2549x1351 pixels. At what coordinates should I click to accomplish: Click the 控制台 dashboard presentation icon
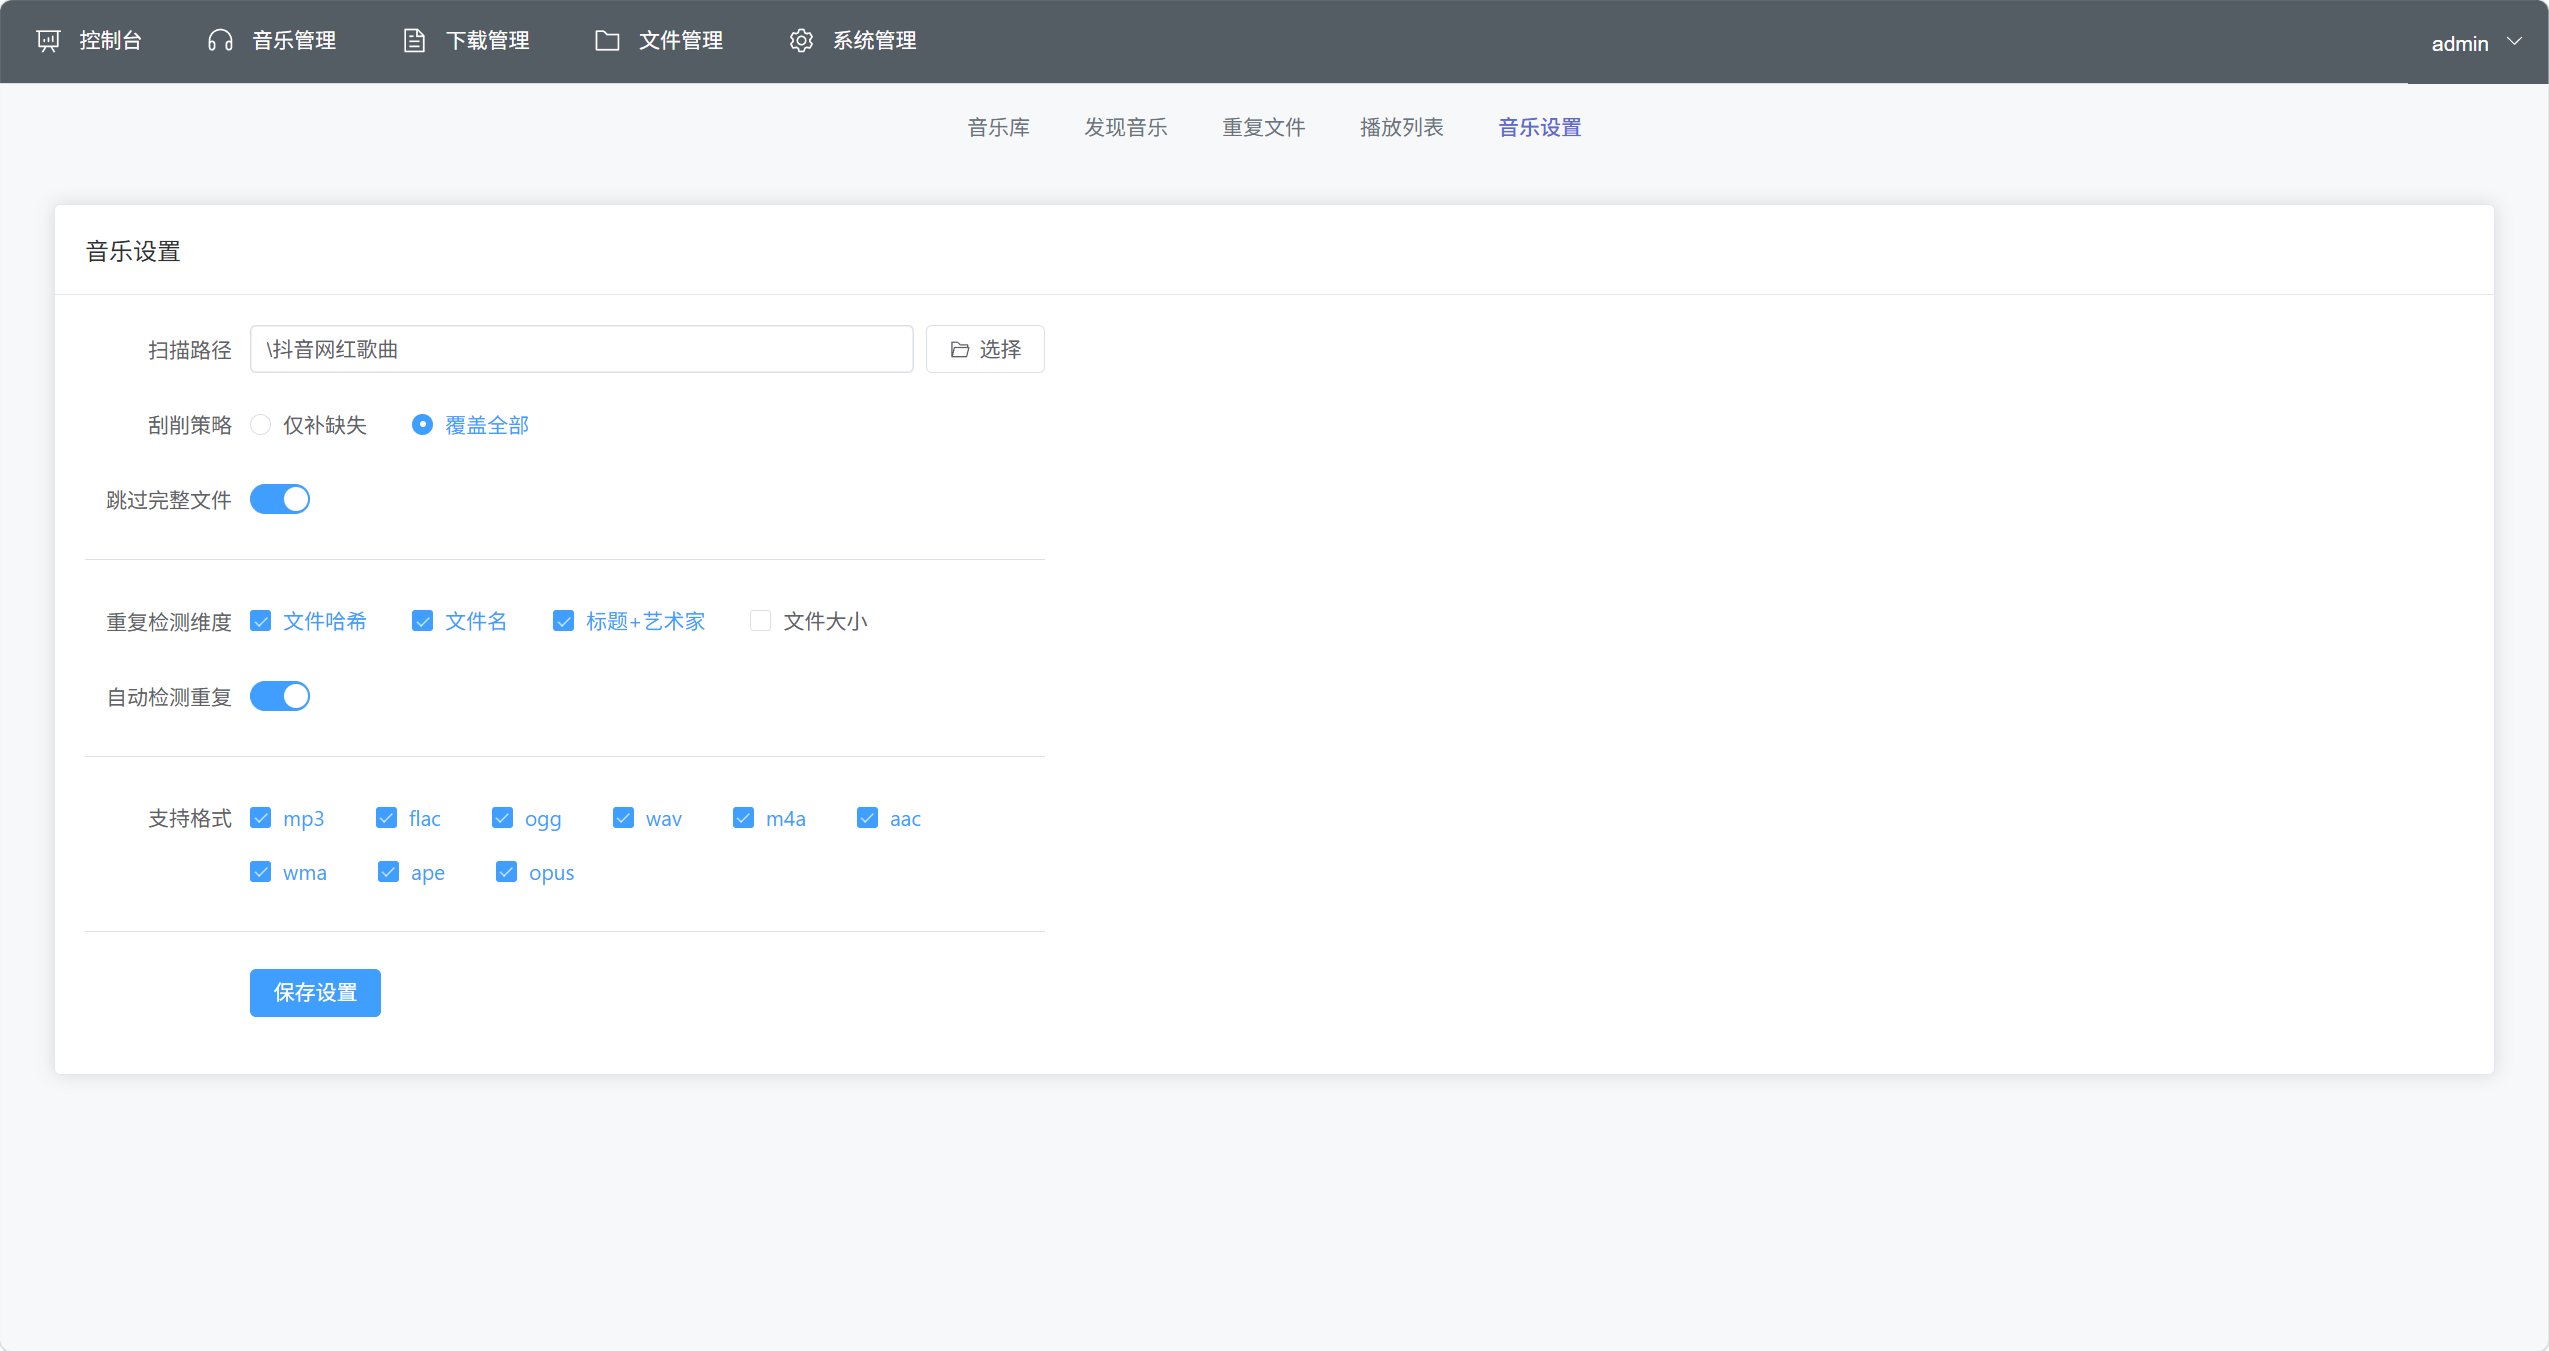pyautogui.click(x=48, y=41)
